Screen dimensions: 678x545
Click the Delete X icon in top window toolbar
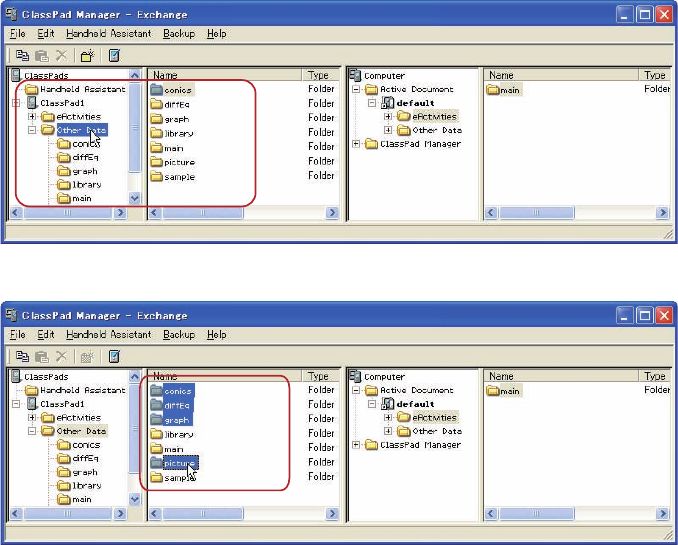(x=61, y=55)
